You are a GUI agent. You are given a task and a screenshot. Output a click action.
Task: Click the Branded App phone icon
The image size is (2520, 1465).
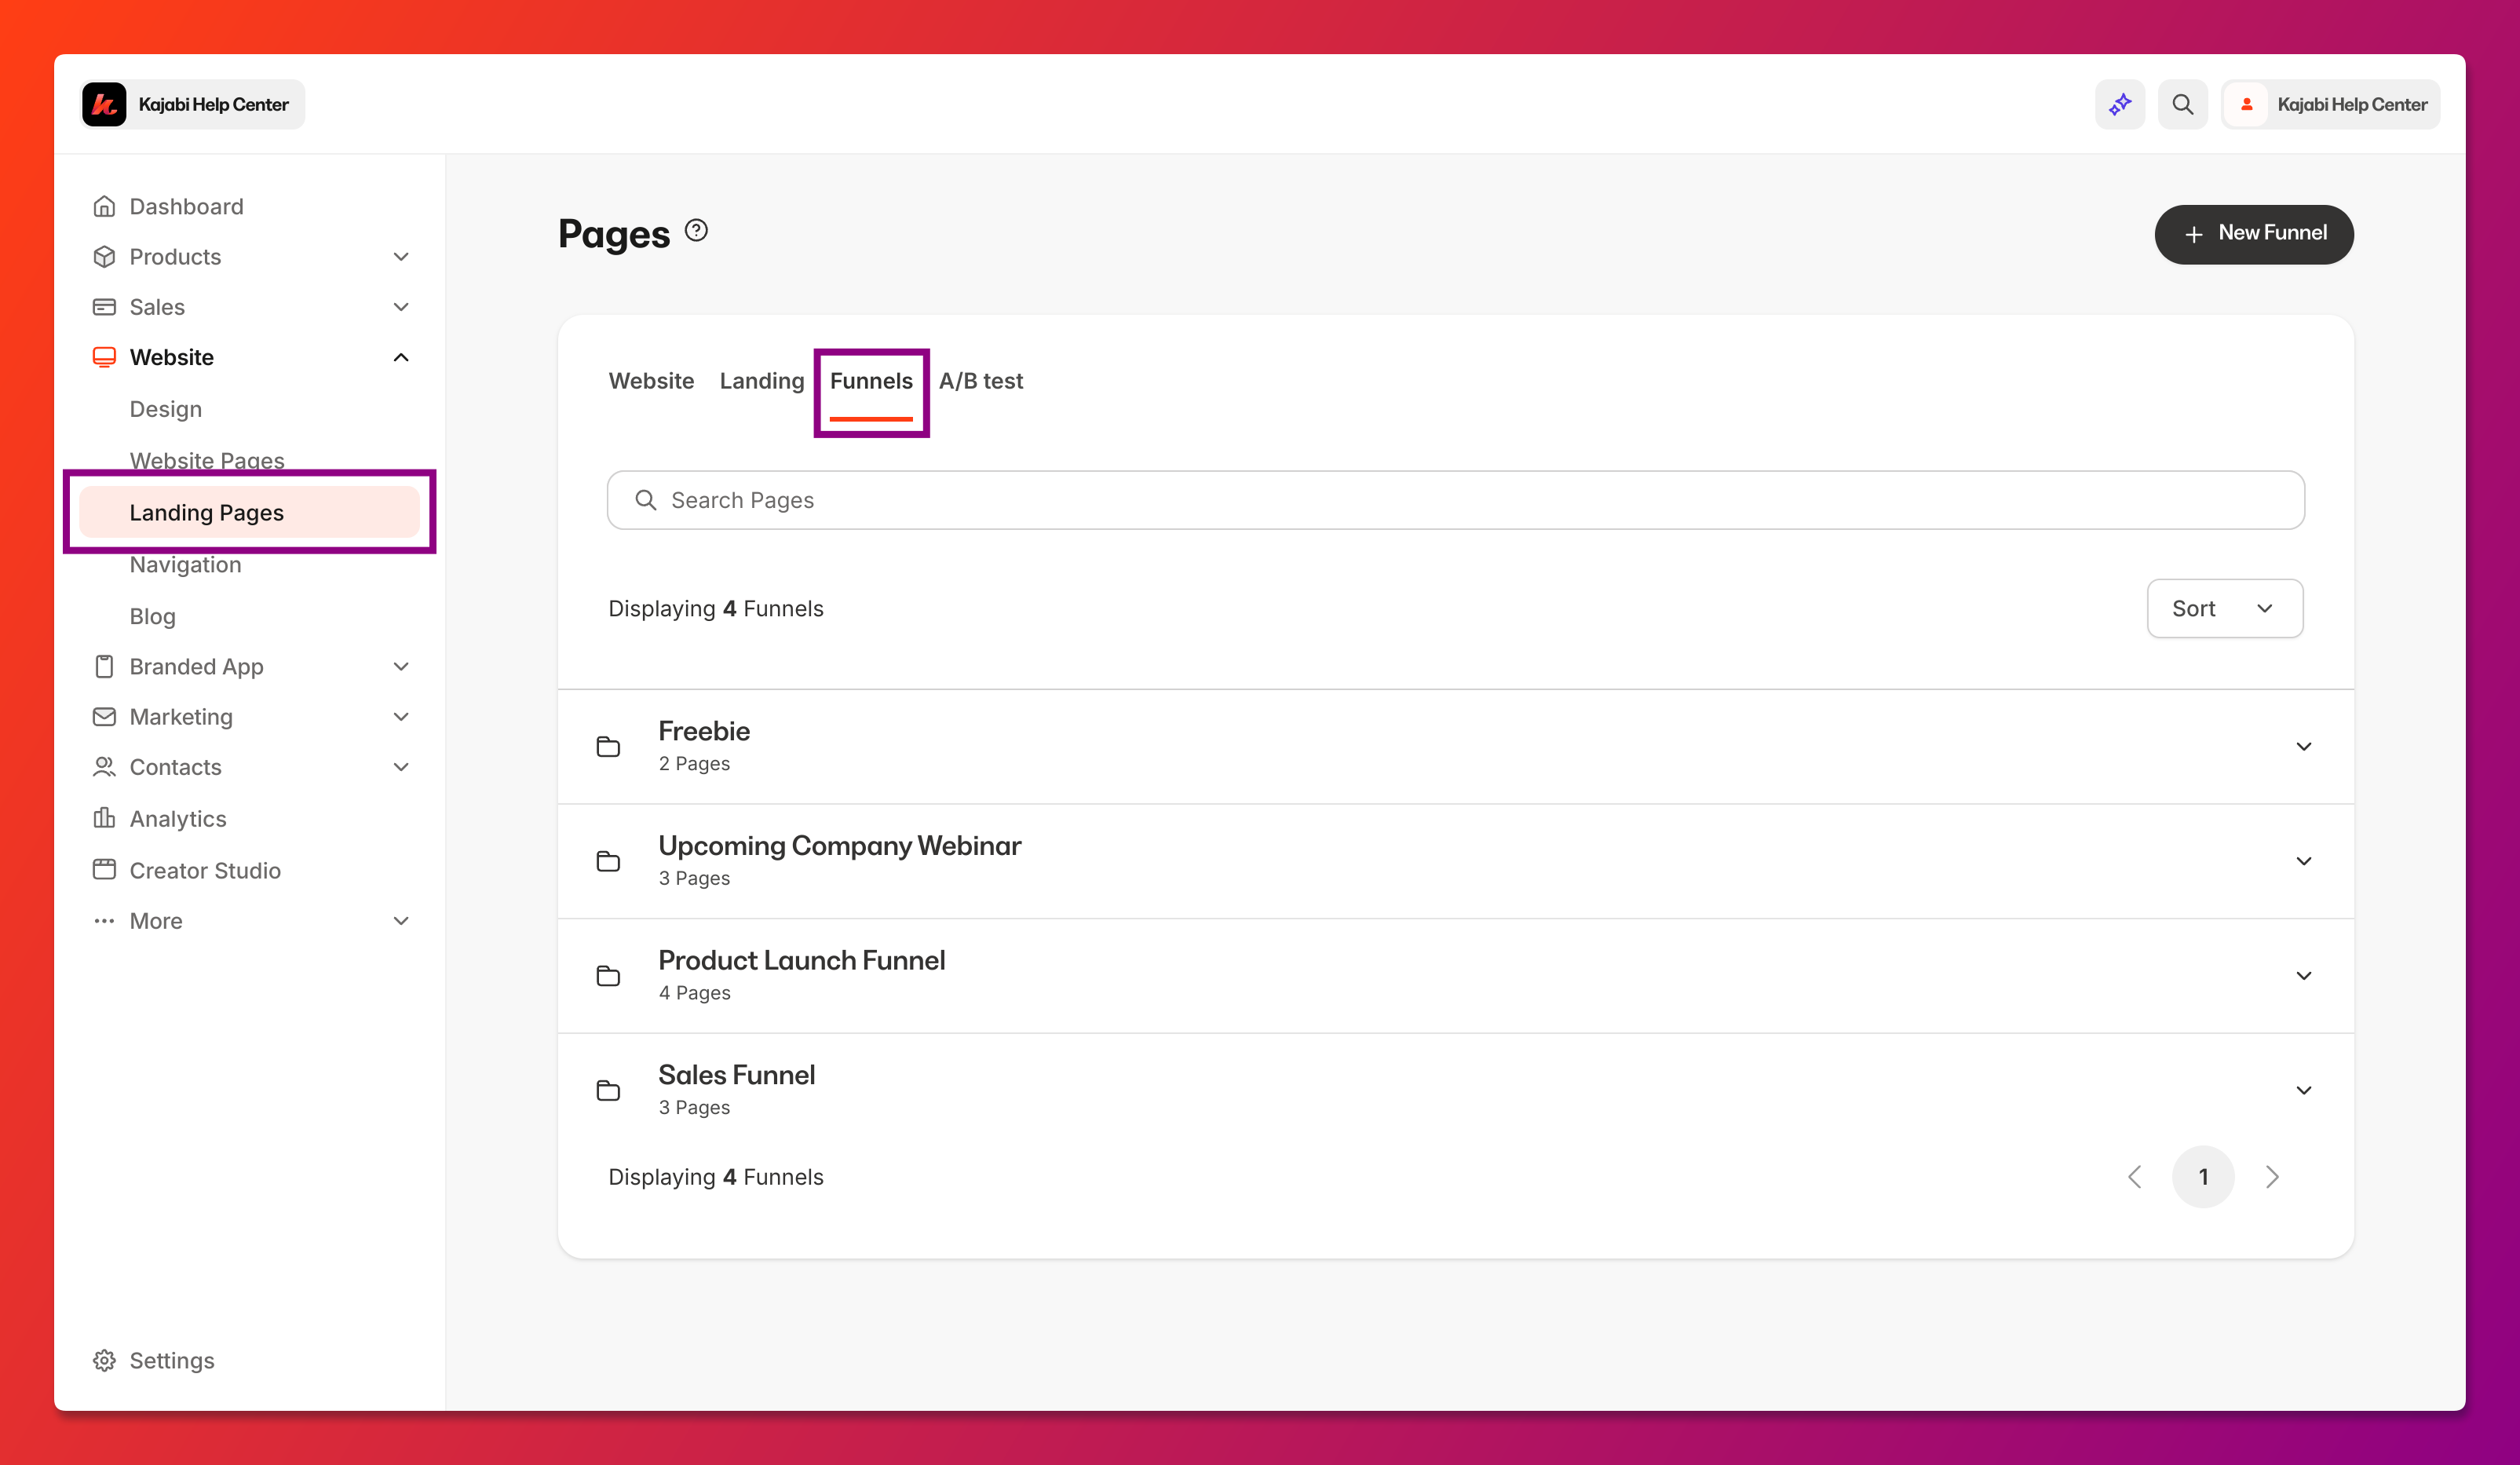(104, 666)
